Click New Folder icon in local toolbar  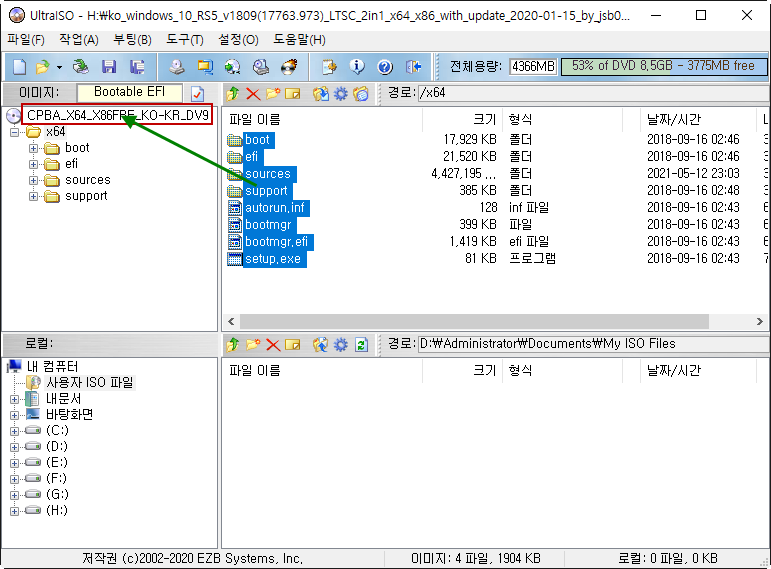(x=253, y=345)
